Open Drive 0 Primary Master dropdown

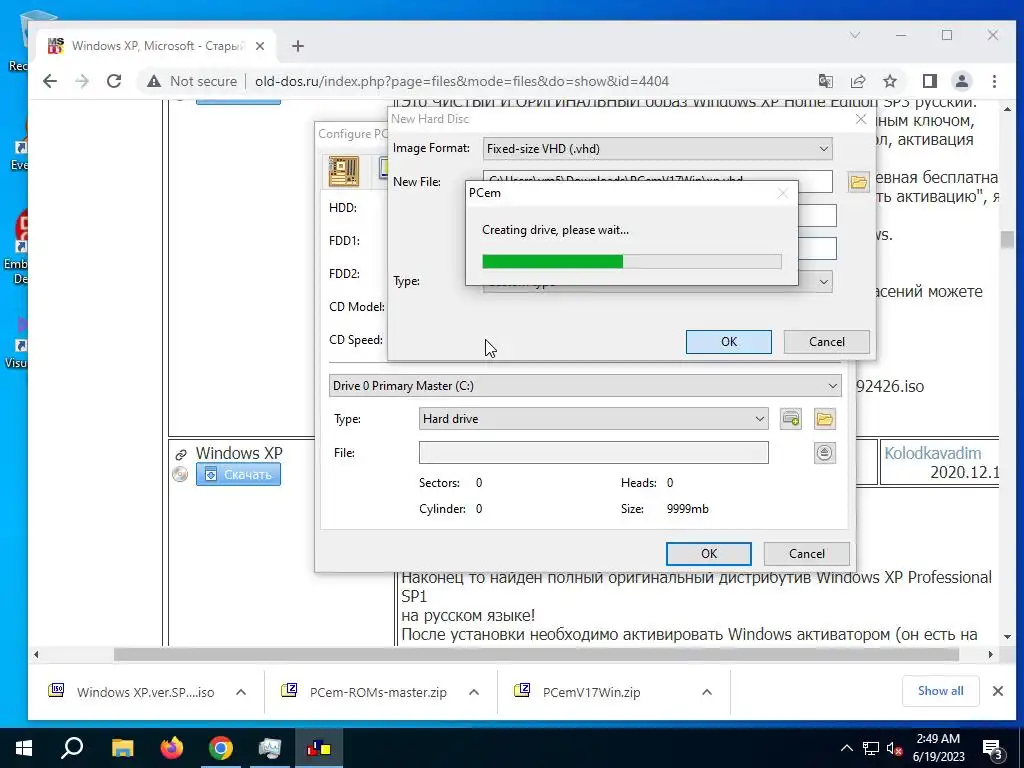[x=585, y=385]
